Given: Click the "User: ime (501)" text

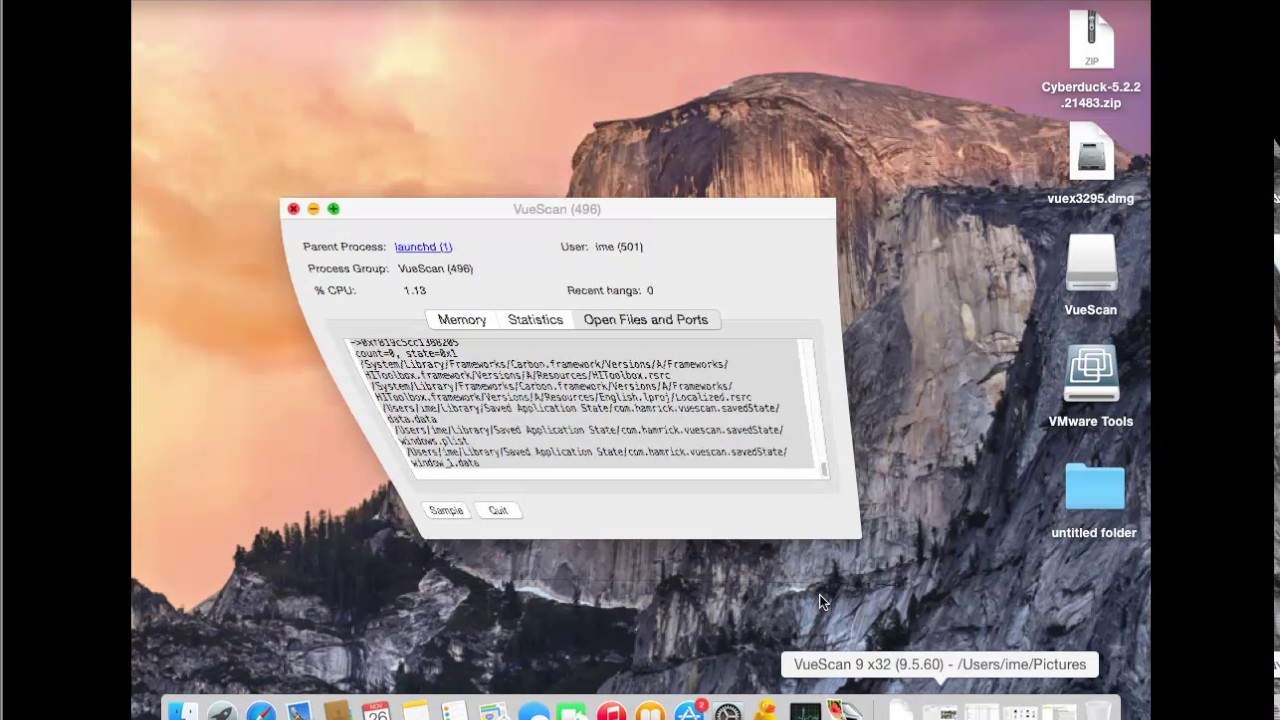Looking at the screenshot, I should point(602,247).
